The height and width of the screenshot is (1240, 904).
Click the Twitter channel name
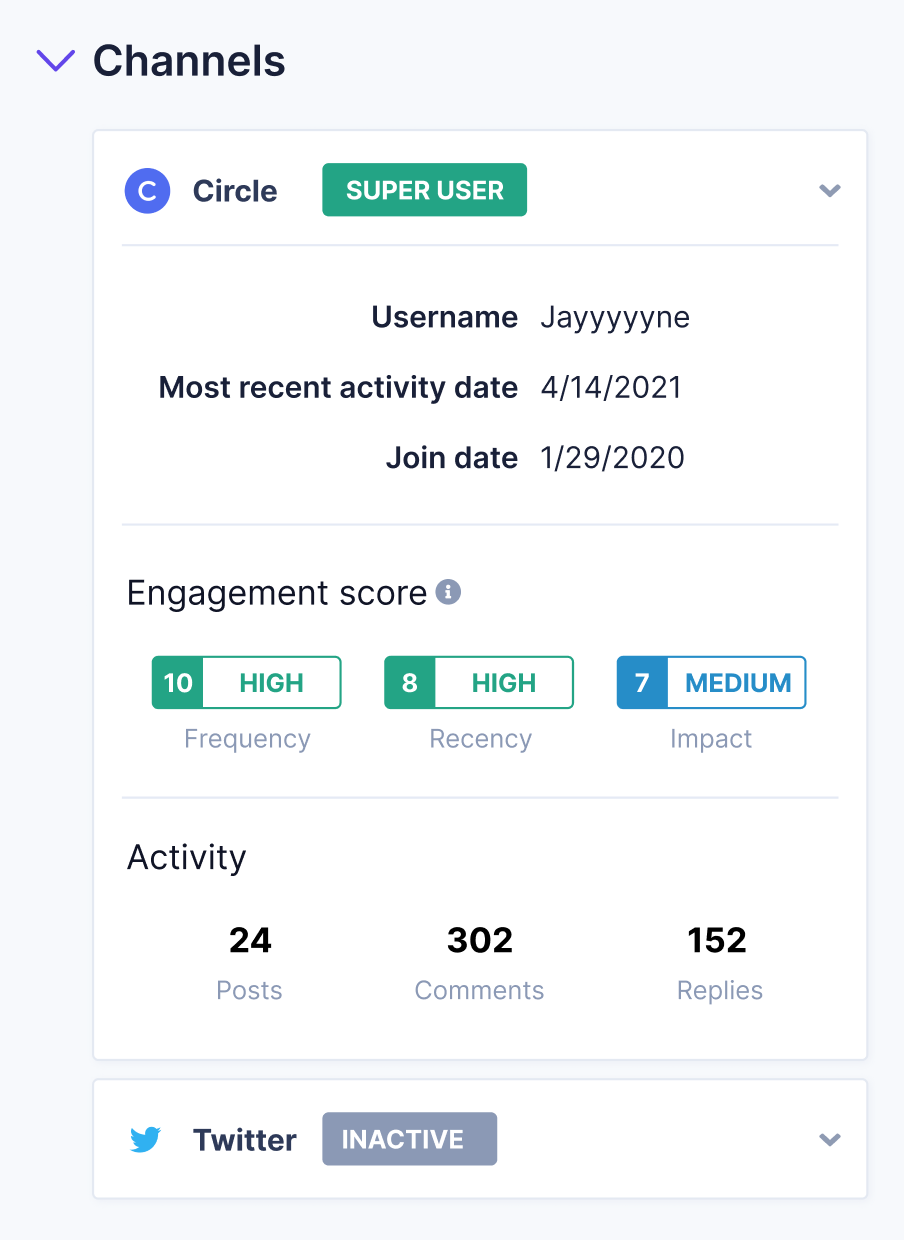coord(245,1140)
